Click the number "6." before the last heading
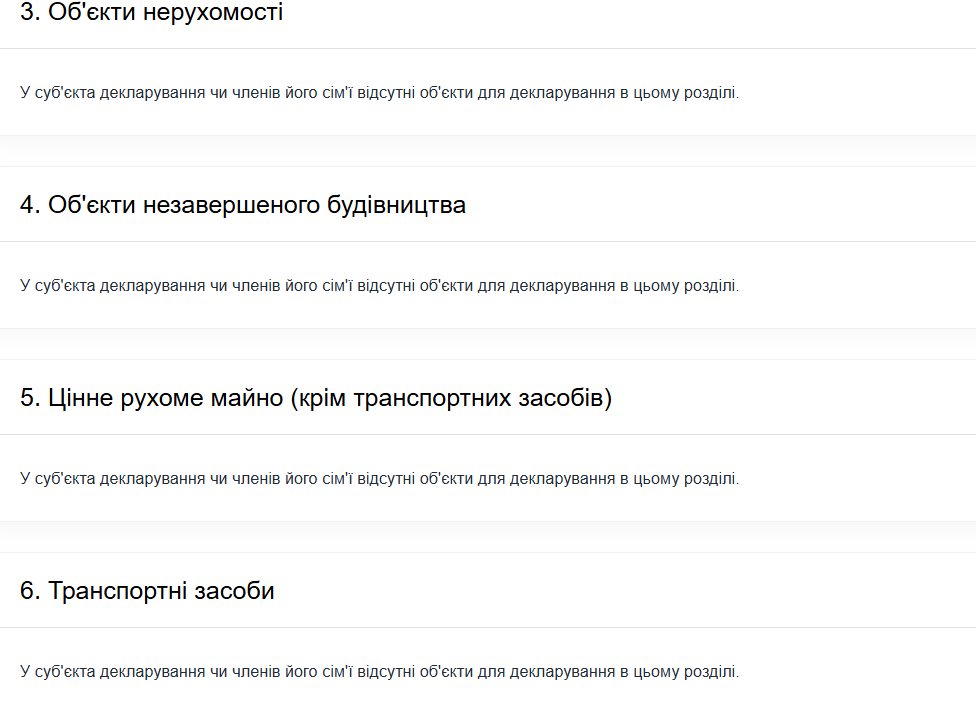Screen dimensions: 976x707 (30, 589)
